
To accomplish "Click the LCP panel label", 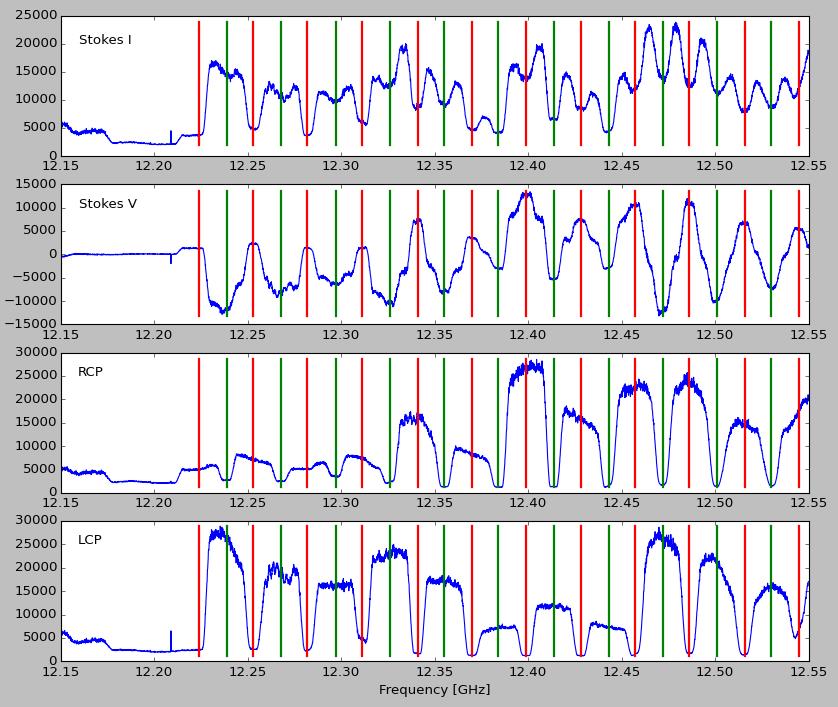I will pos(90,540).
